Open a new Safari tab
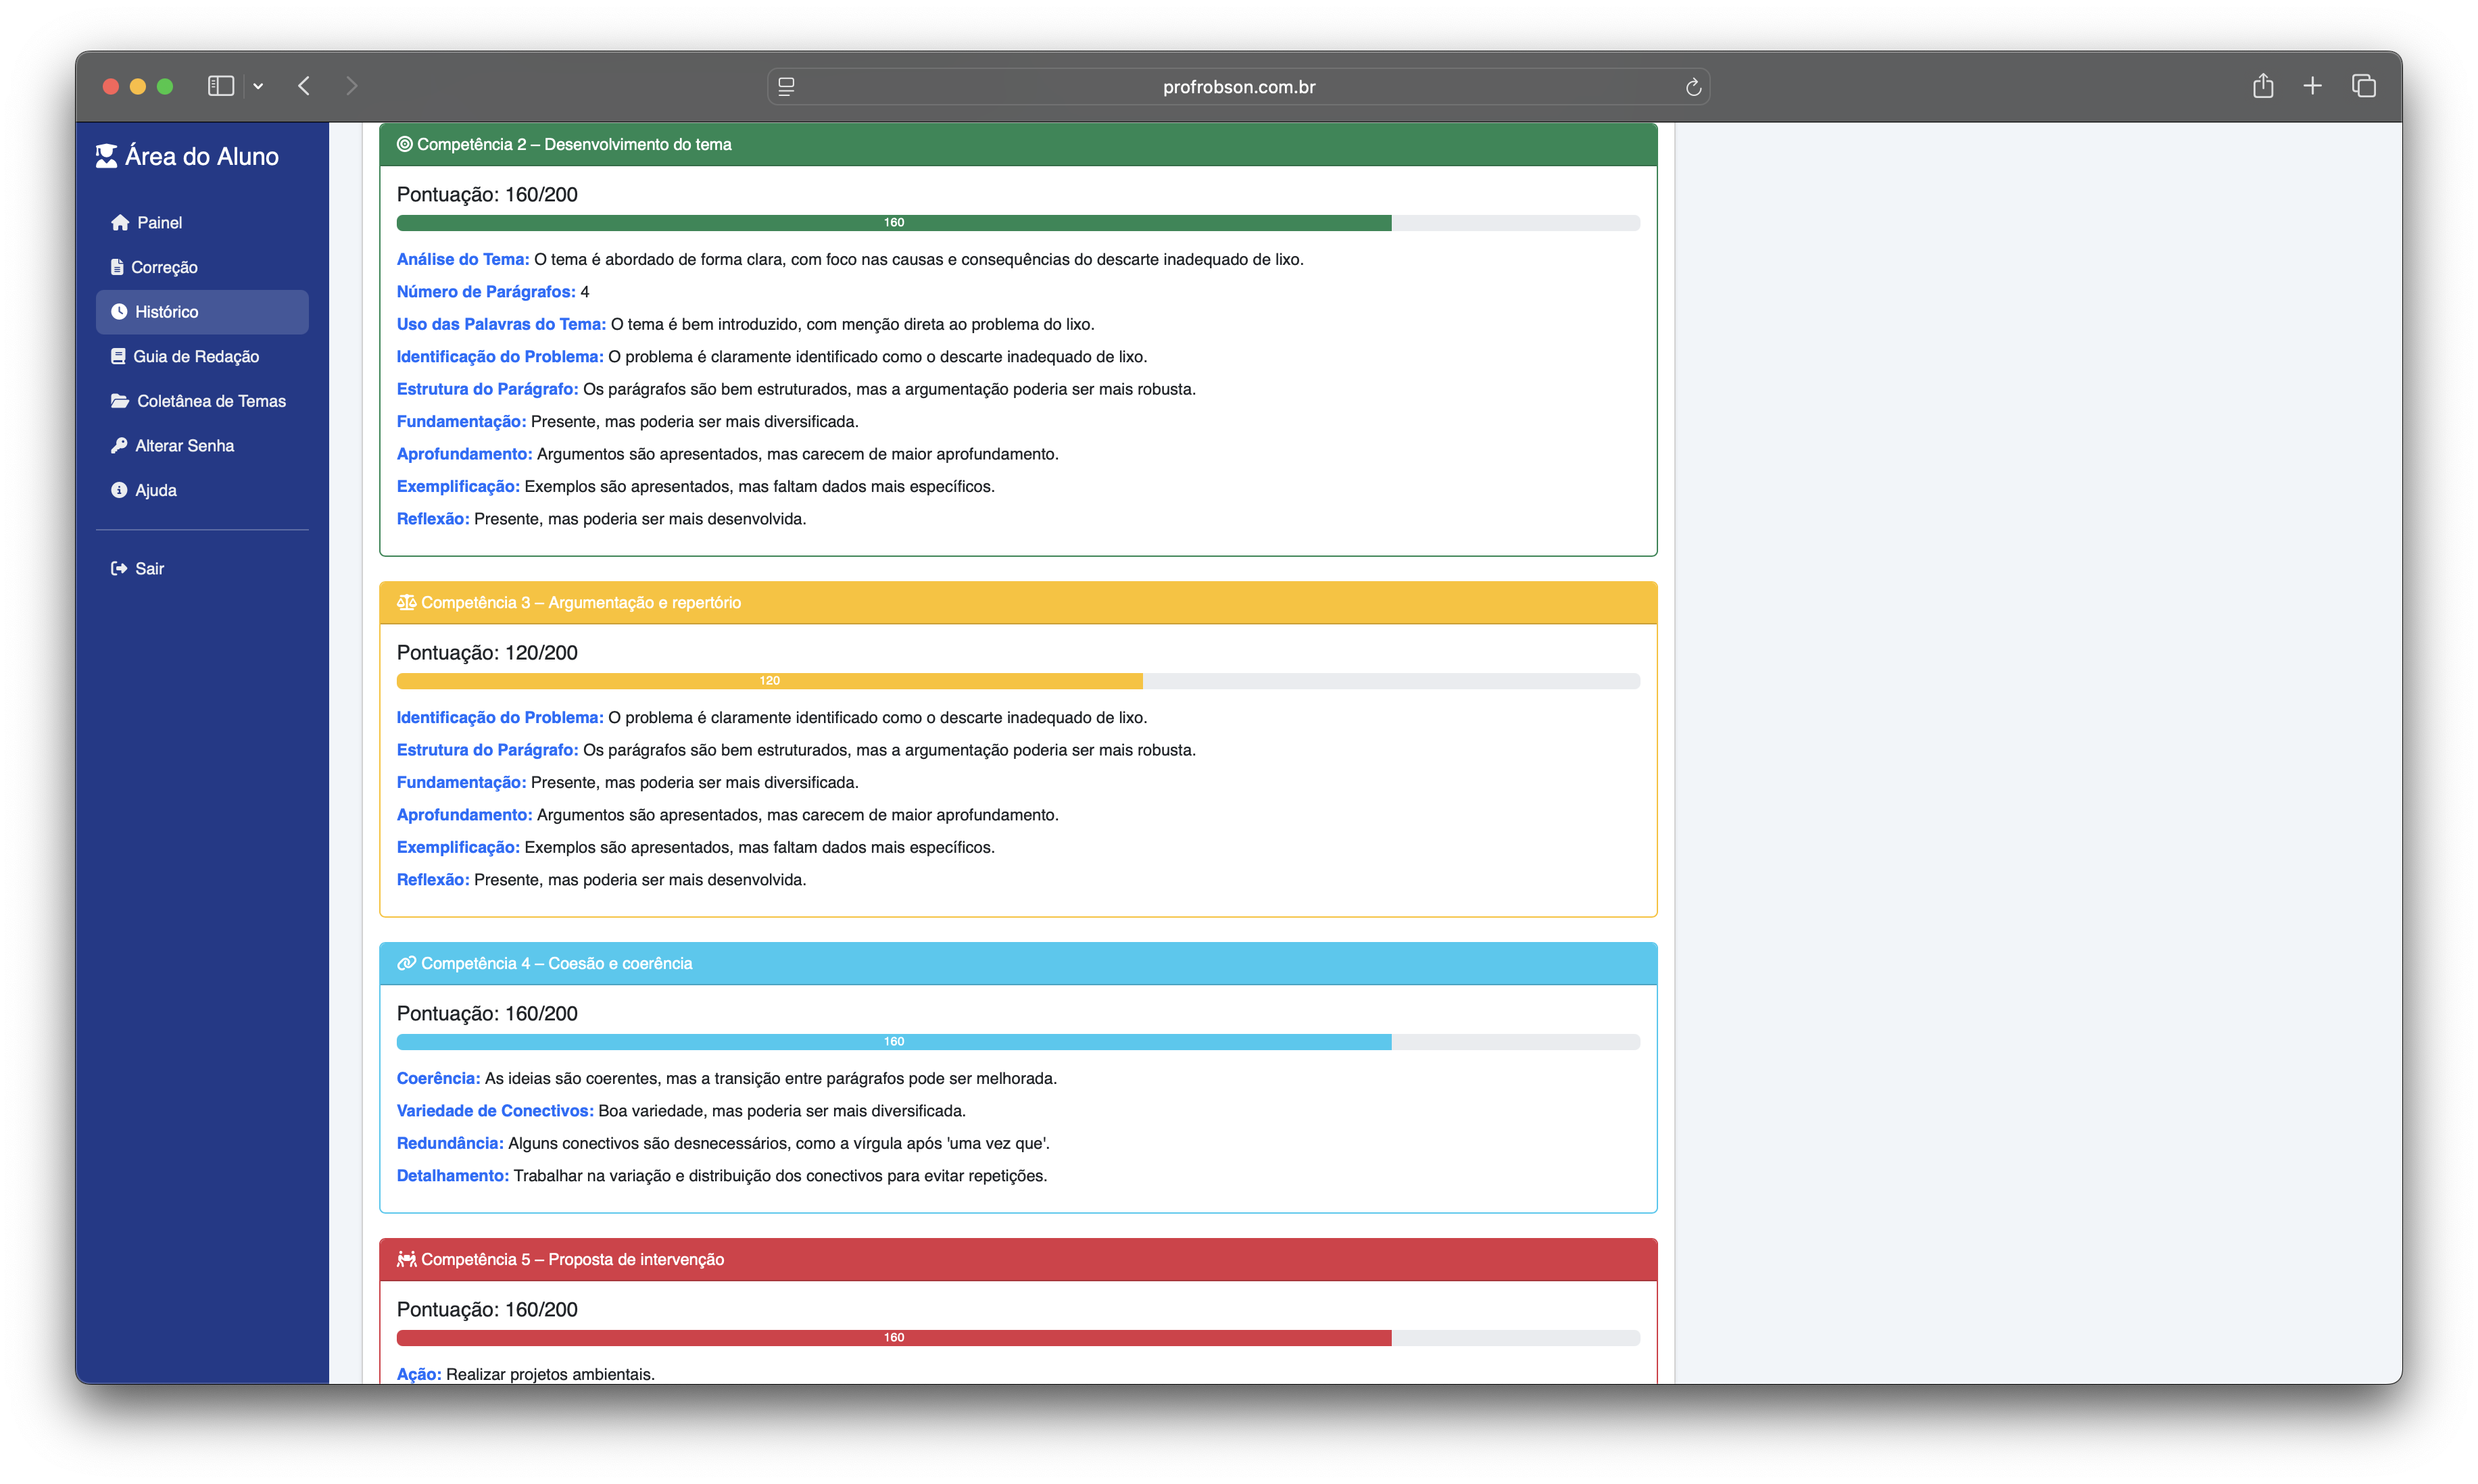 click(2312, 86)
